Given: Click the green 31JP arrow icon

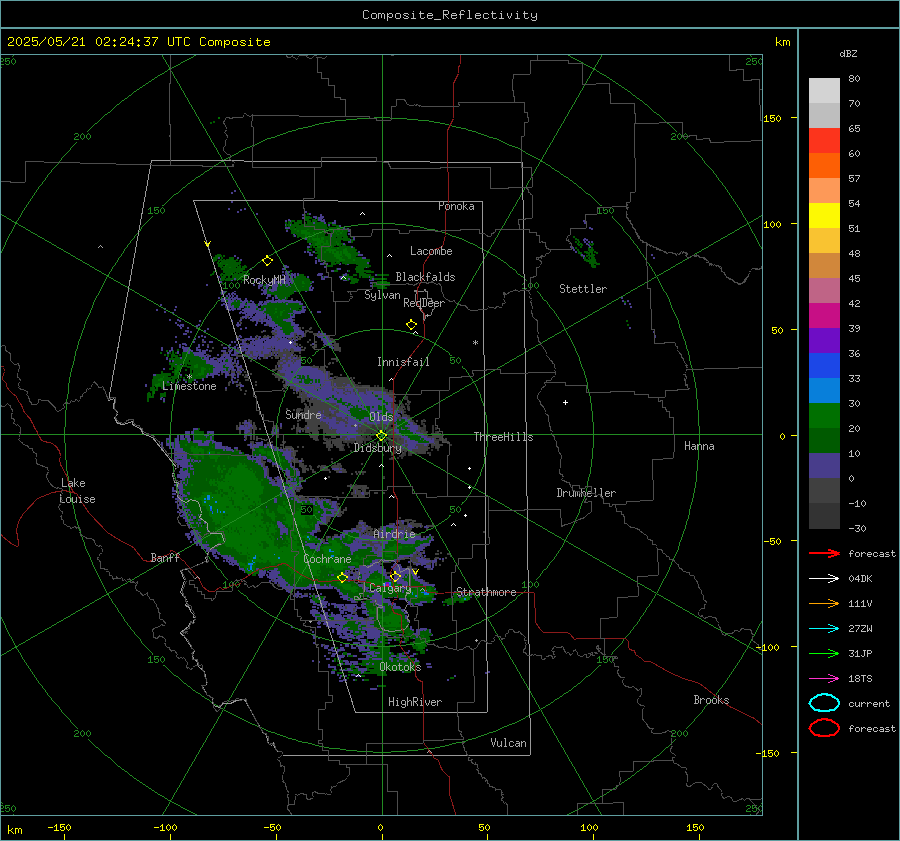Looking at the screenshot, I should [x=824, y=653].
